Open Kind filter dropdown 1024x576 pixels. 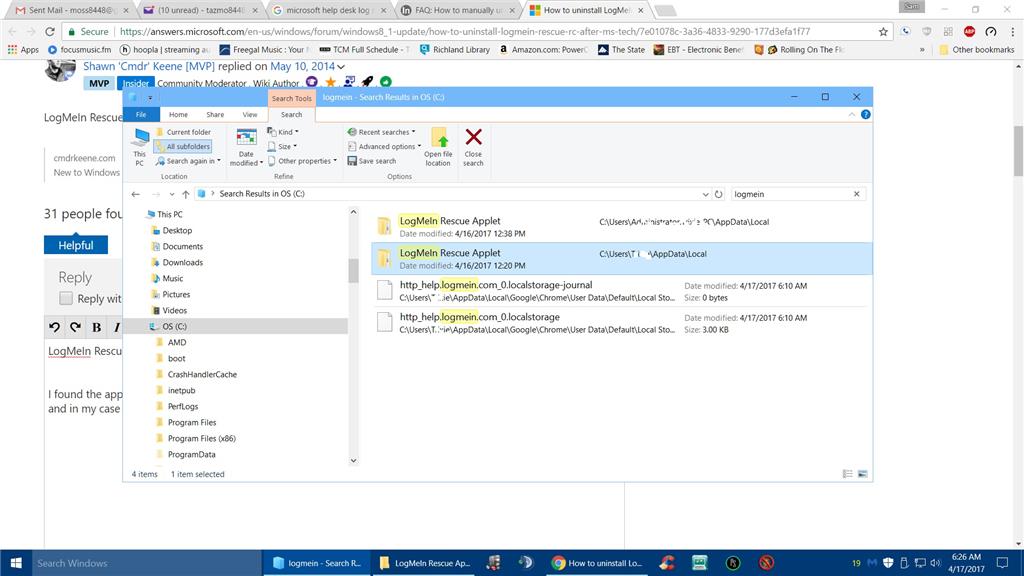point(283,132)
